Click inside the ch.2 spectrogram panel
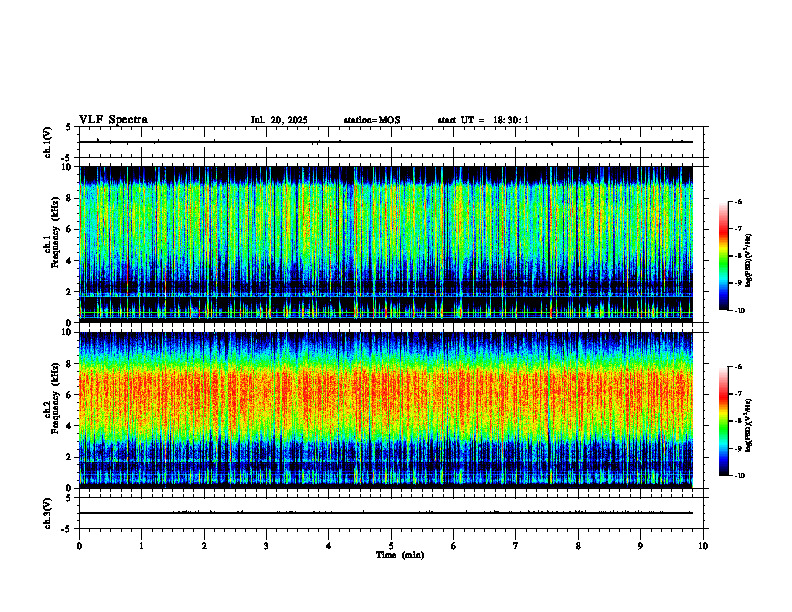792x612 pixels. pyautogui.click(x=386, y=410)
